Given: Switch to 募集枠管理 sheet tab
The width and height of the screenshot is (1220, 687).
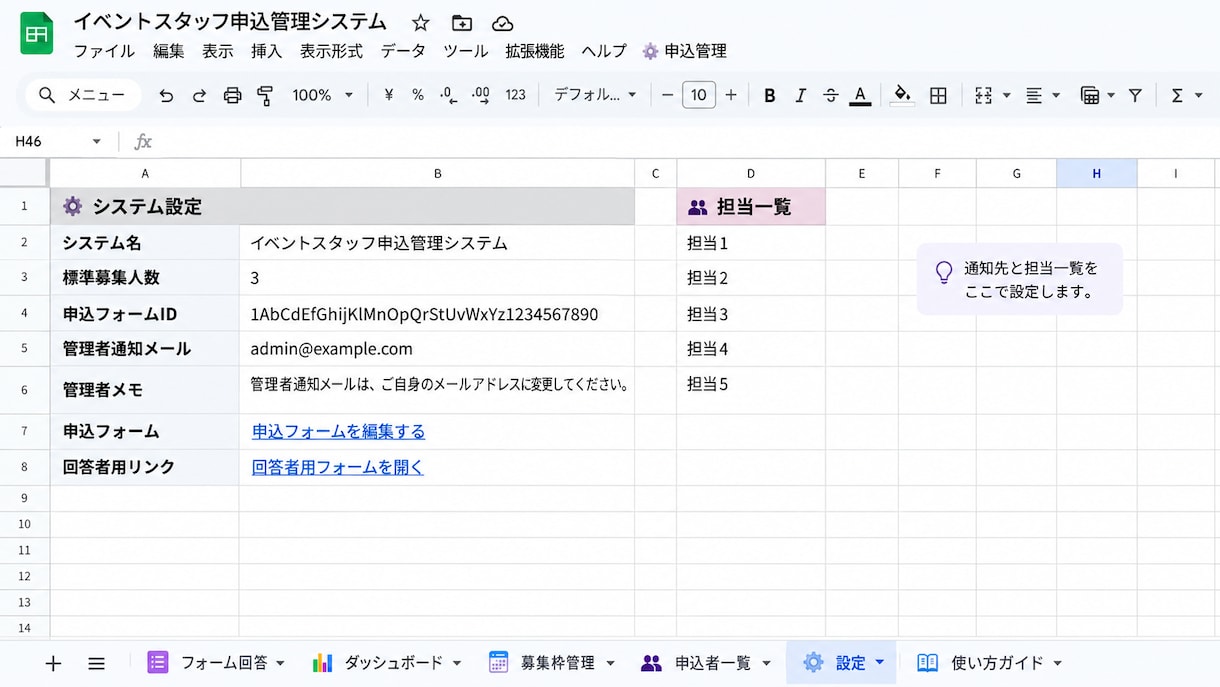Looking at the screenshot, I should 550,663.
